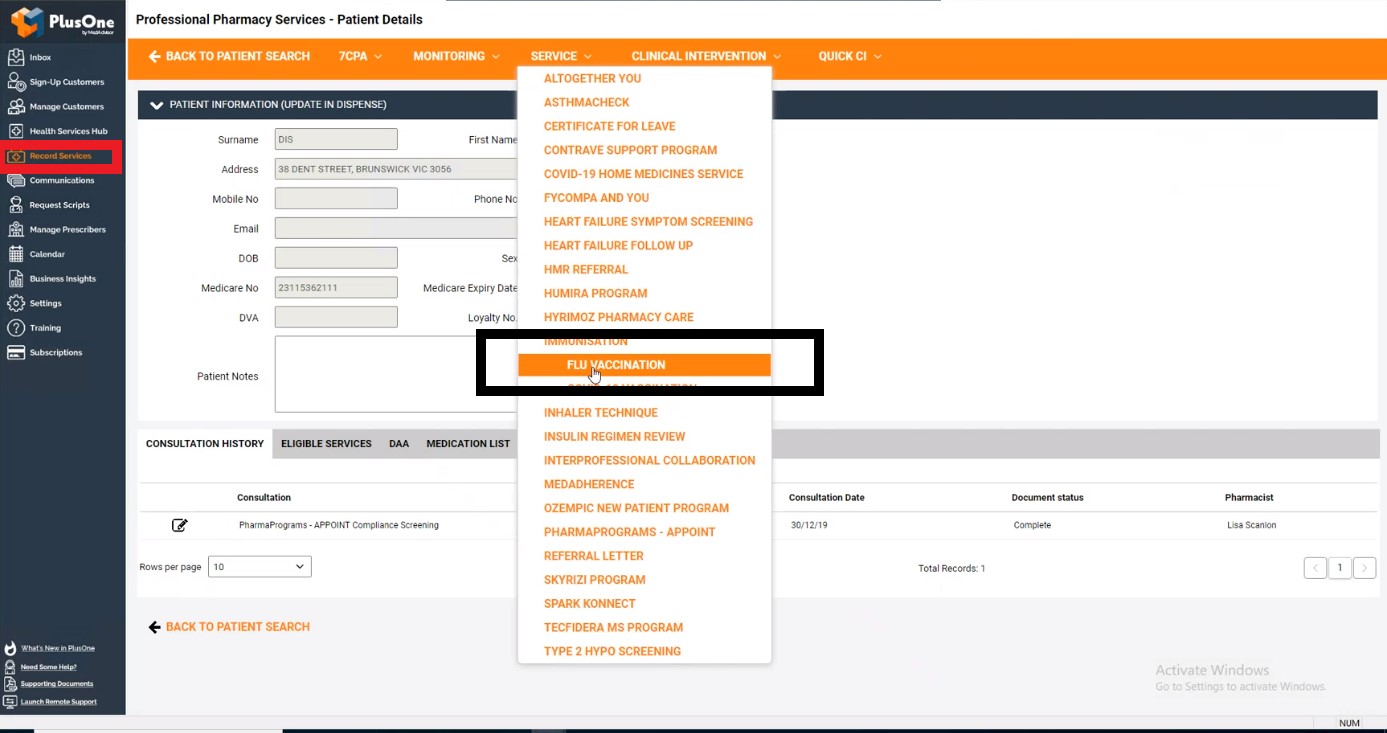Click the Business Insights chart icon
1387x733 pixels.
15,279
